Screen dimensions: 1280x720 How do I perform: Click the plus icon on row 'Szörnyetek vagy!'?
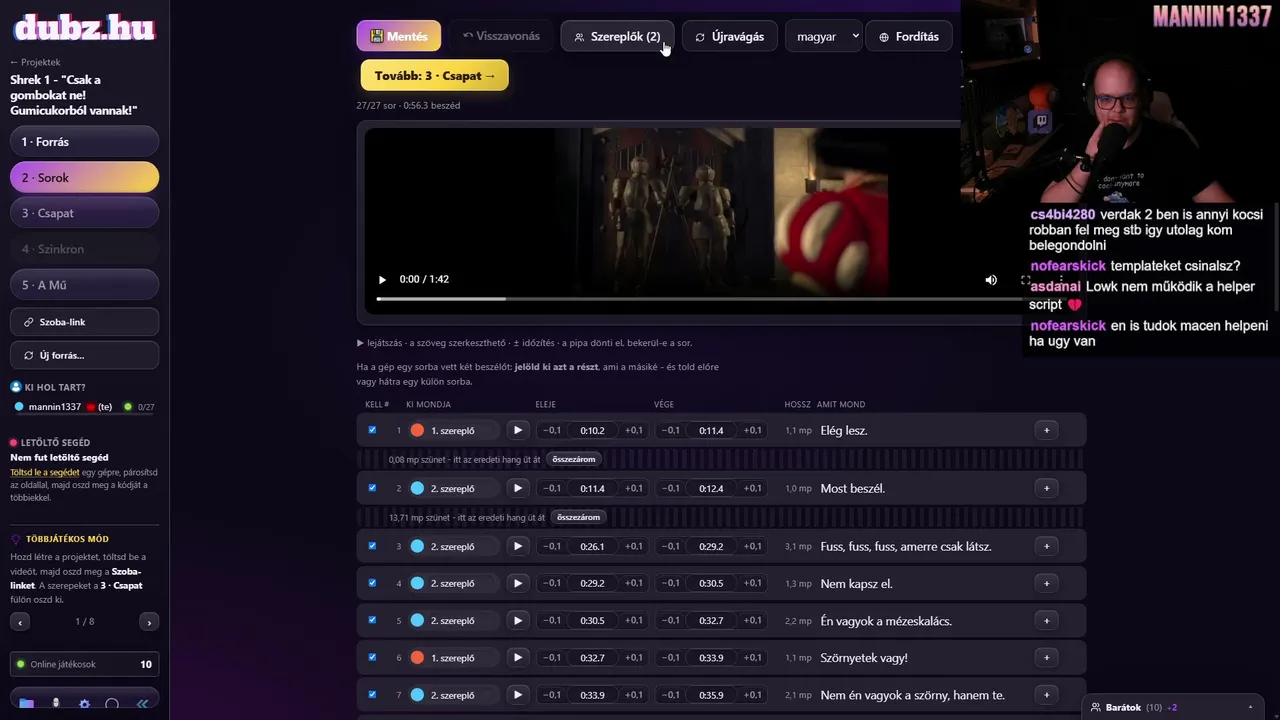1046,657
